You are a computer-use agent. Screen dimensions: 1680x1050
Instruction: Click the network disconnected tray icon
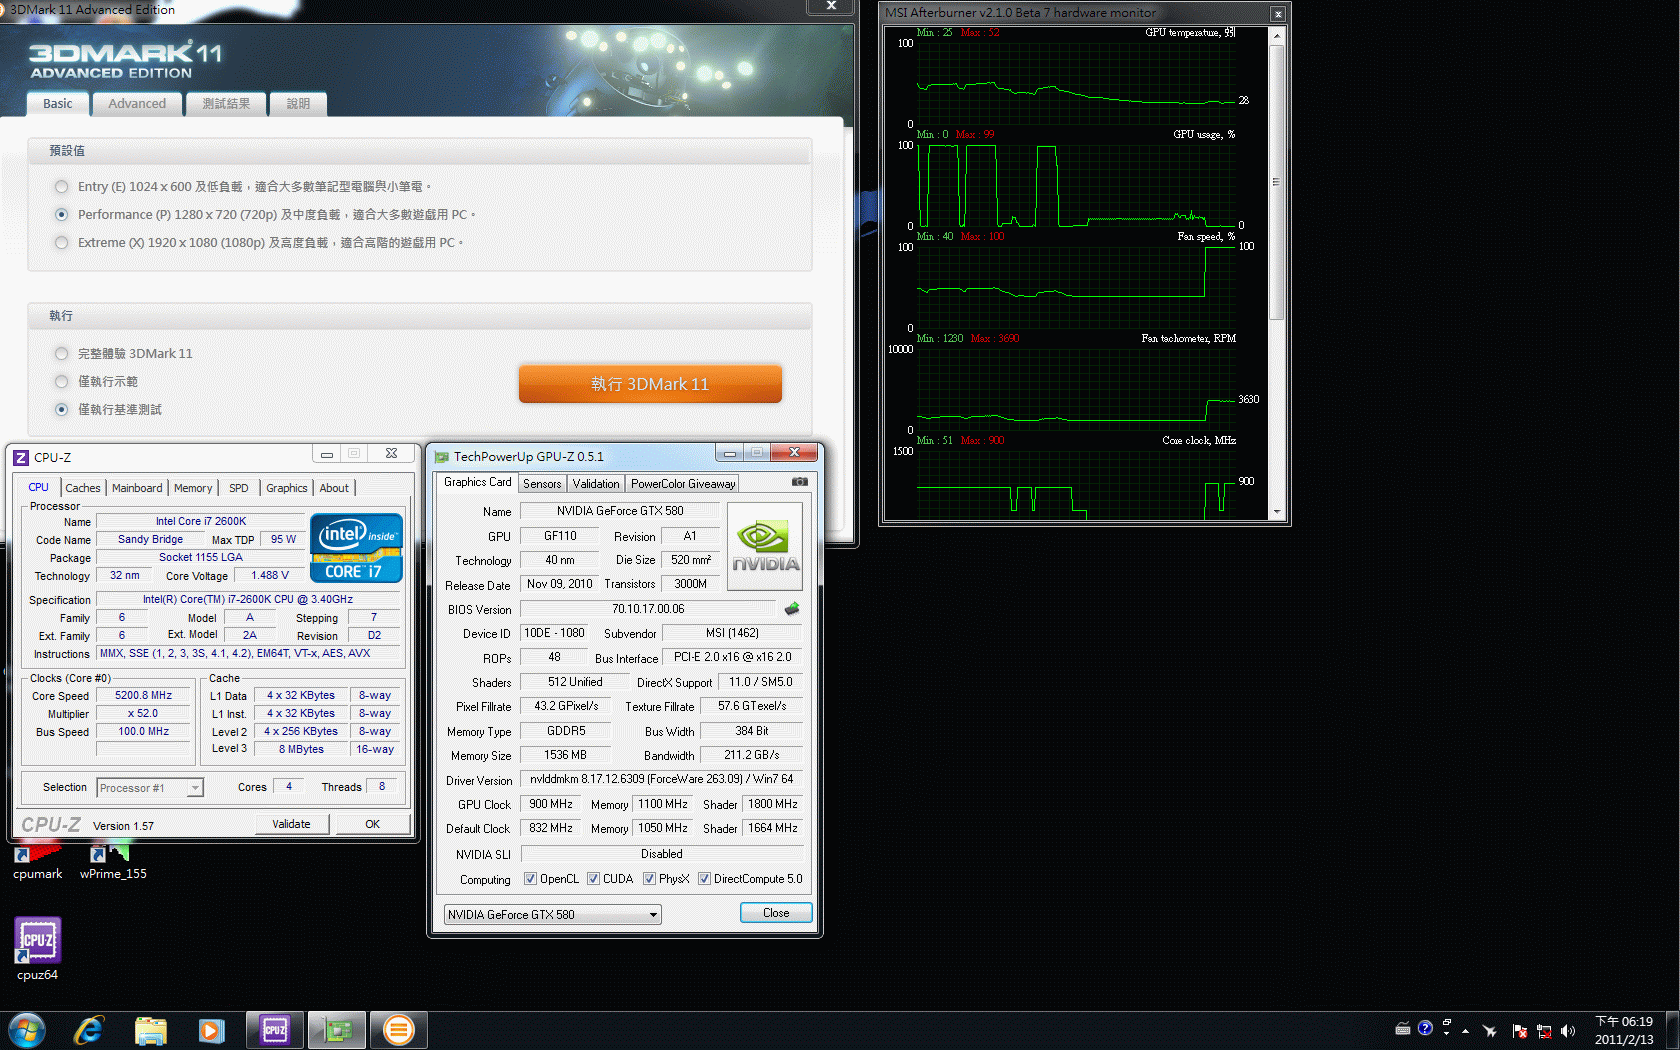pos(1544,1031)
